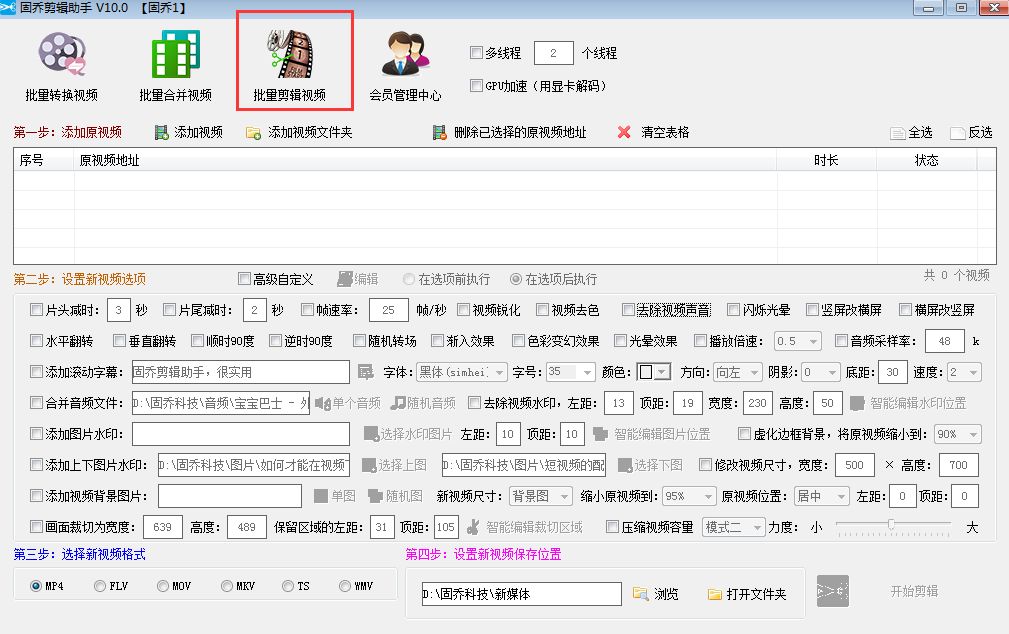Click 浏览 to browse save location

point(658,591)
